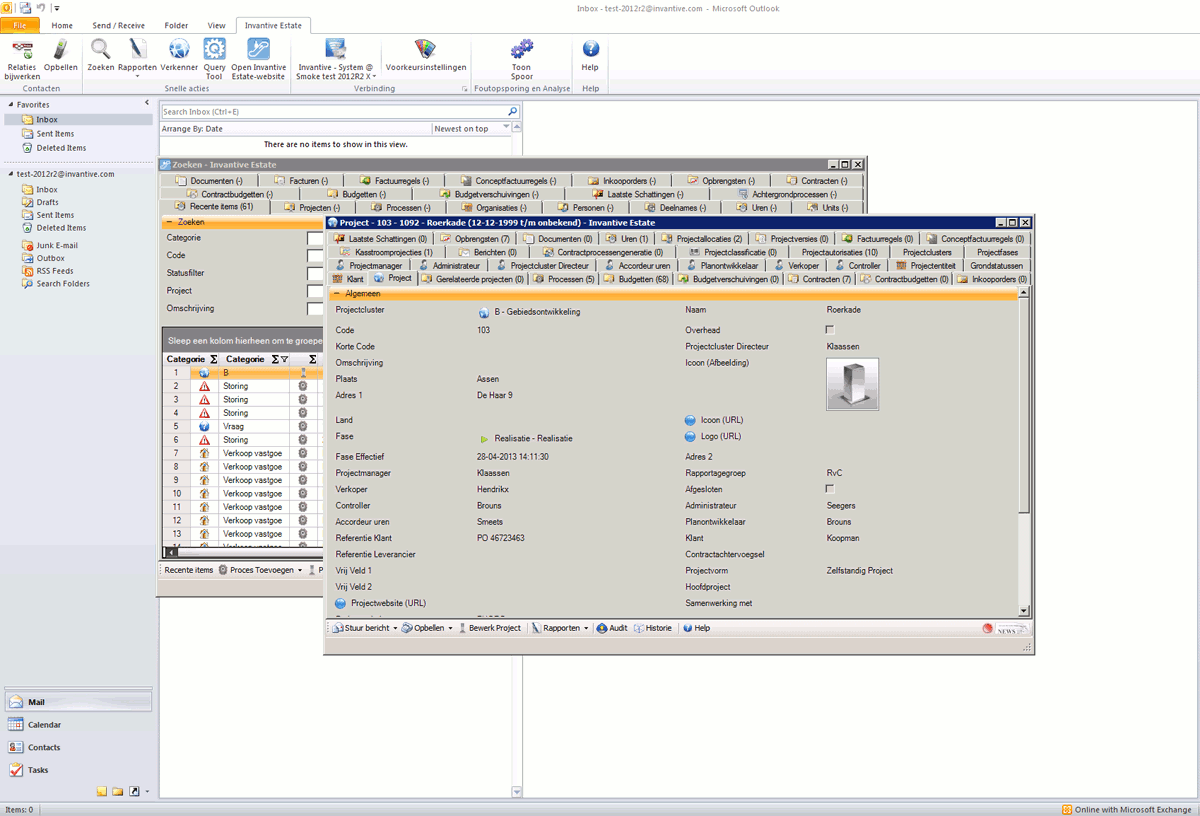The width and height of the screenshot is (1200, 816).
Task: Toggle the Overhead checkbox
Action: 830,330
